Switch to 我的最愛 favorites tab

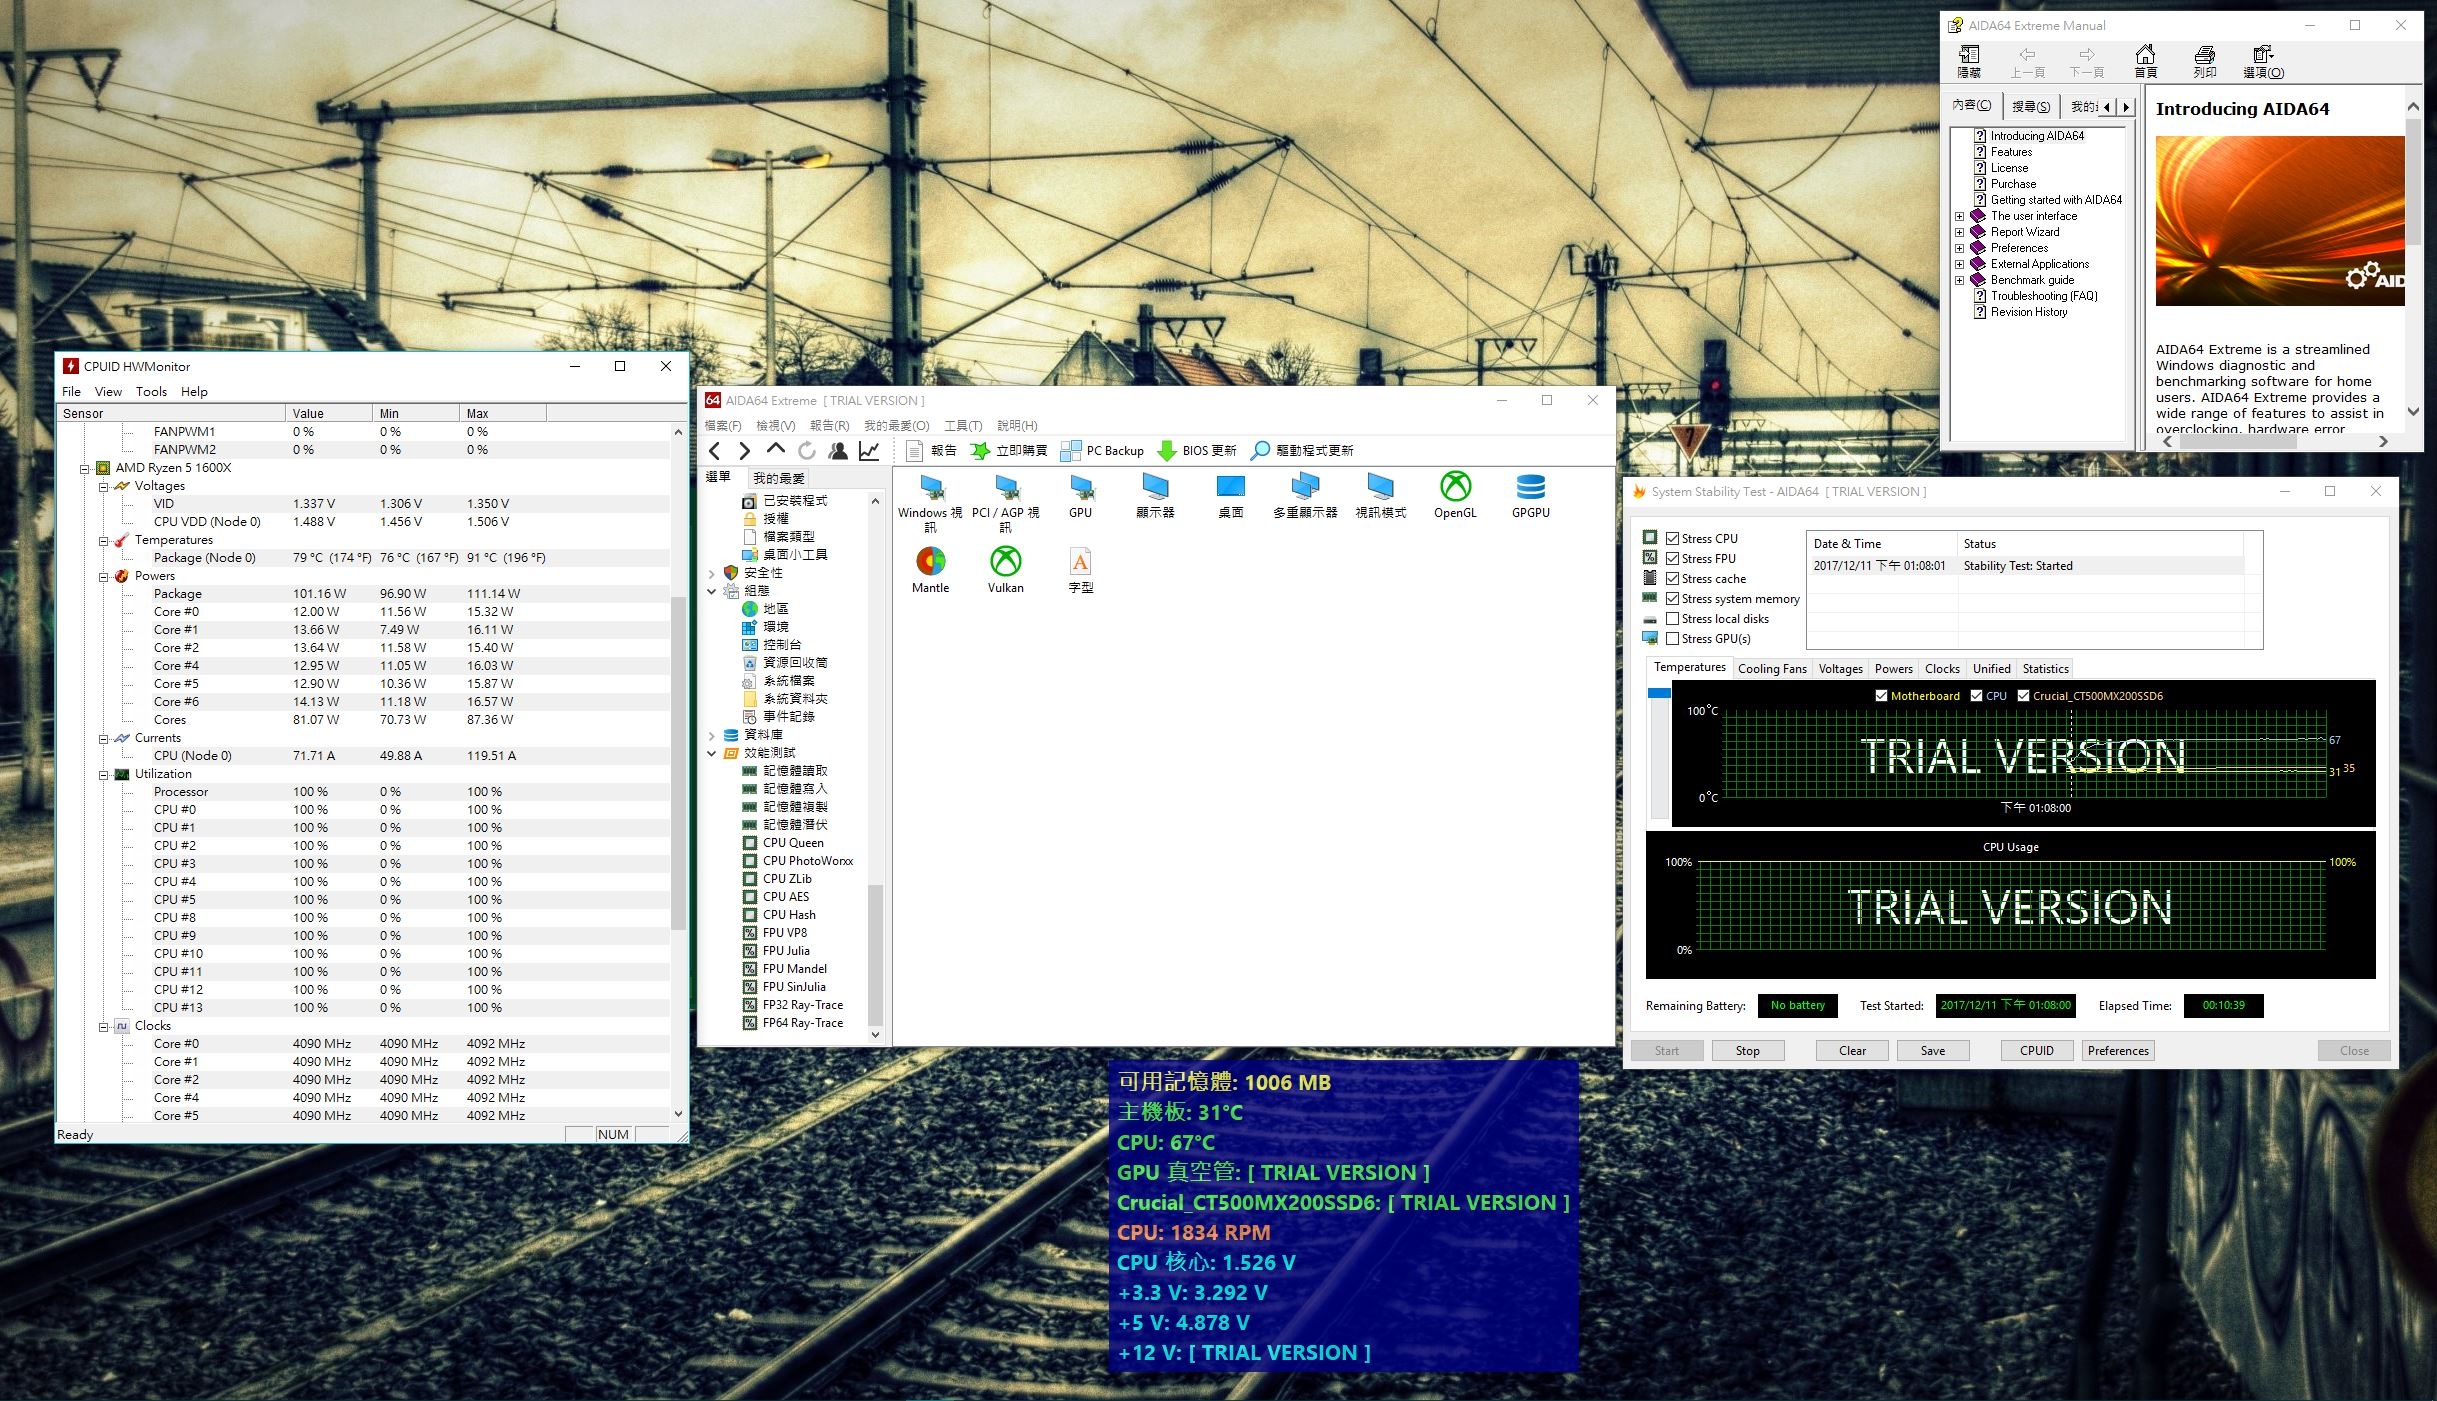(x=778, y=478)
